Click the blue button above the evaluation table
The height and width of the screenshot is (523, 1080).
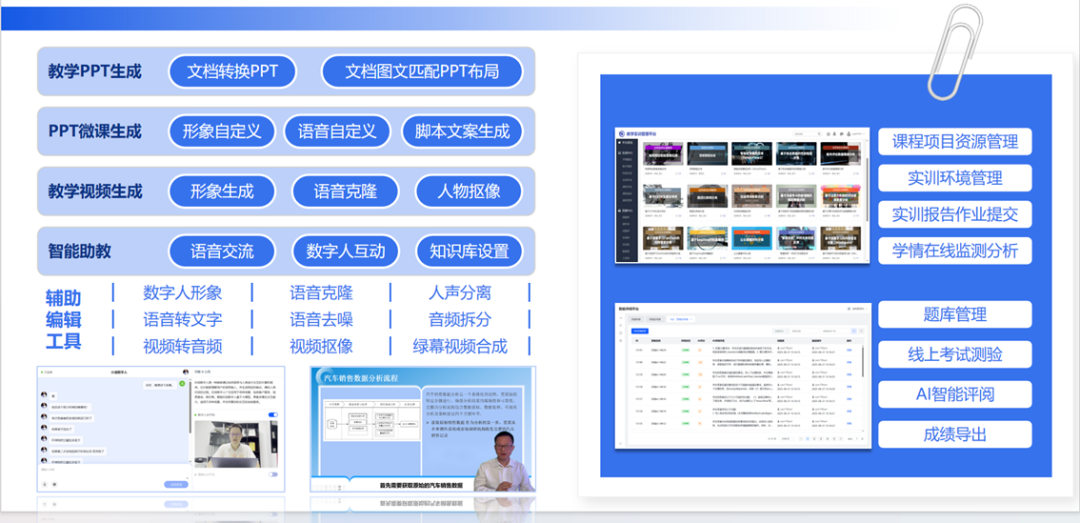640,331
